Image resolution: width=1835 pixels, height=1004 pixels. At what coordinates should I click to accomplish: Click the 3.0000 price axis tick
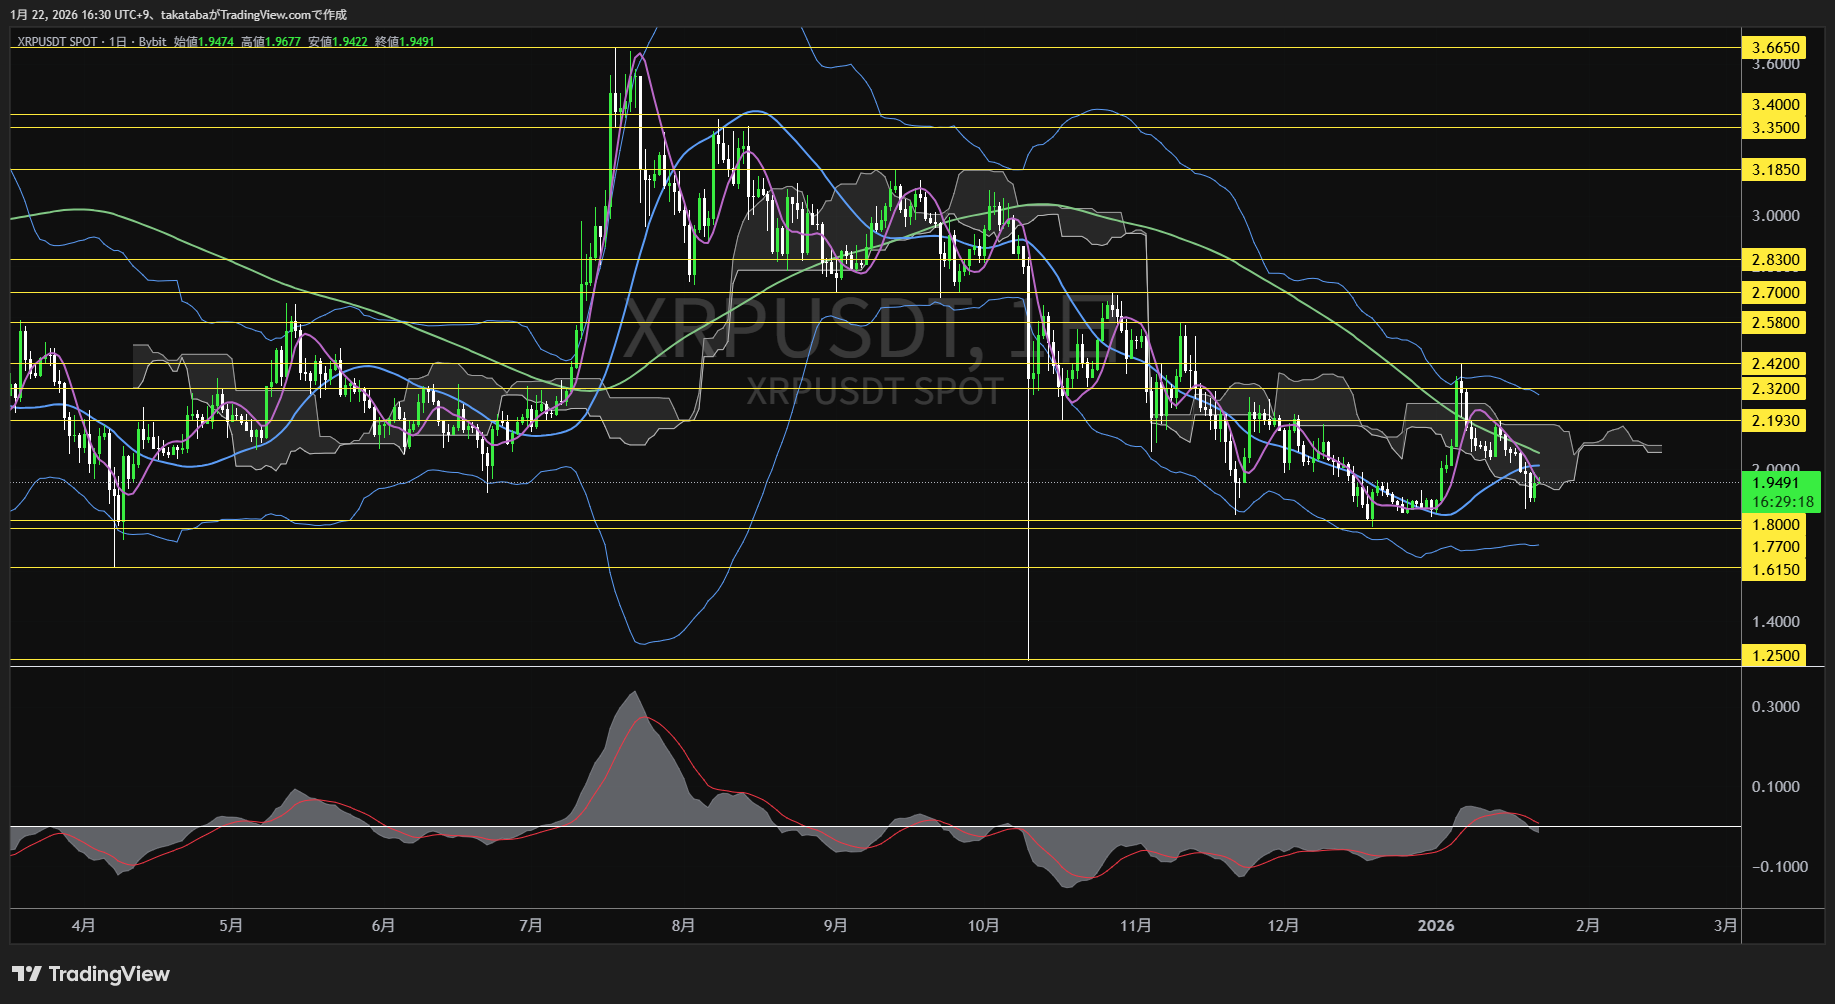tap(1776, 215)
